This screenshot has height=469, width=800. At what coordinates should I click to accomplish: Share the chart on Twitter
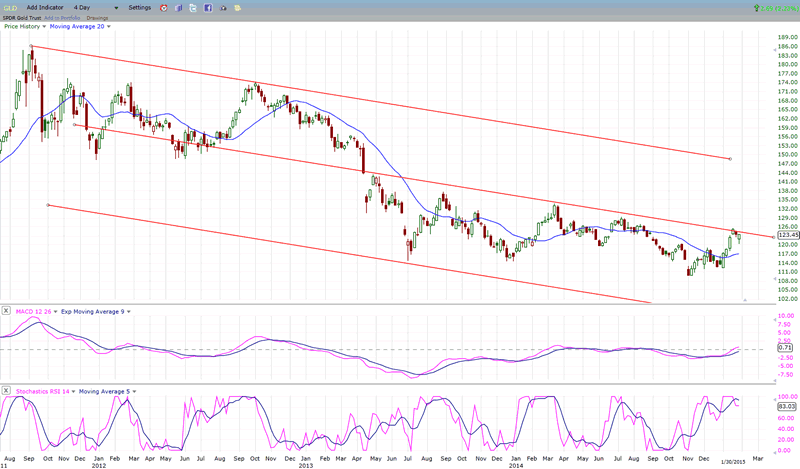[x=193, y=7]
